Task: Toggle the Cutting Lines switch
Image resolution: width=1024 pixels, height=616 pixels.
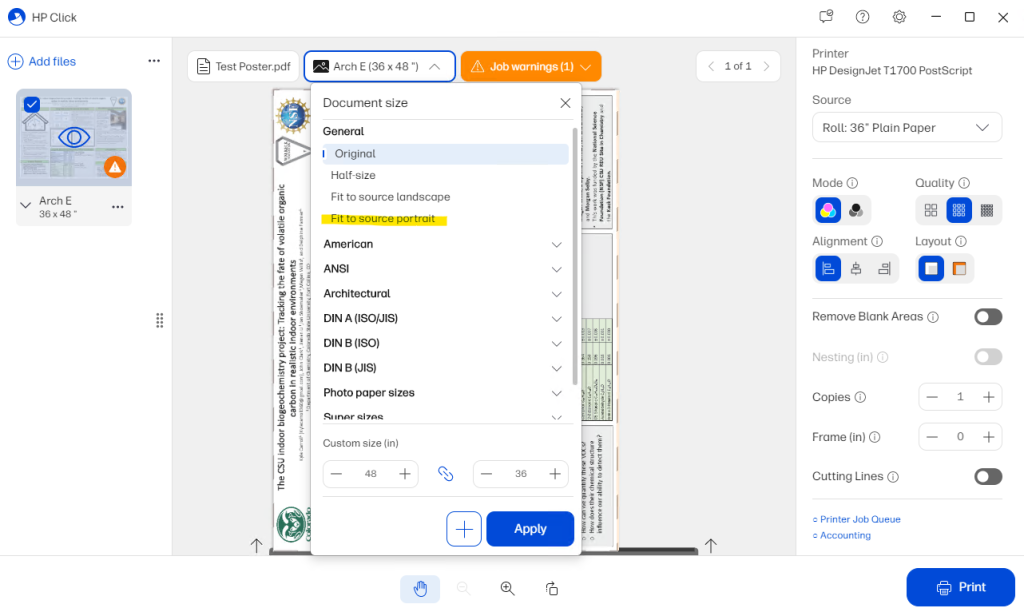Action: click(x=988, y=476)
